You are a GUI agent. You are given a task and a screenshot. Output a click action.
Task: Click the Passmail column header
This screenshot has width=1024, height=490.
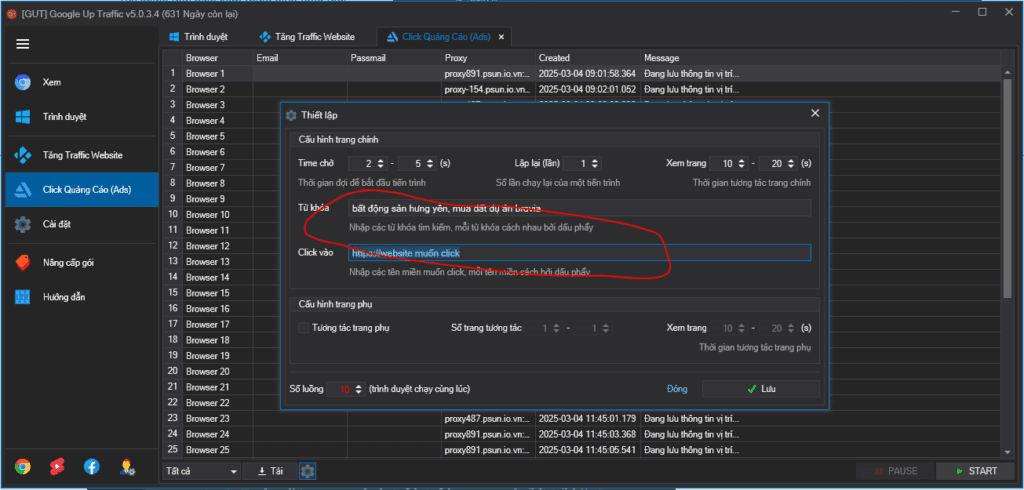click(394, 57)
